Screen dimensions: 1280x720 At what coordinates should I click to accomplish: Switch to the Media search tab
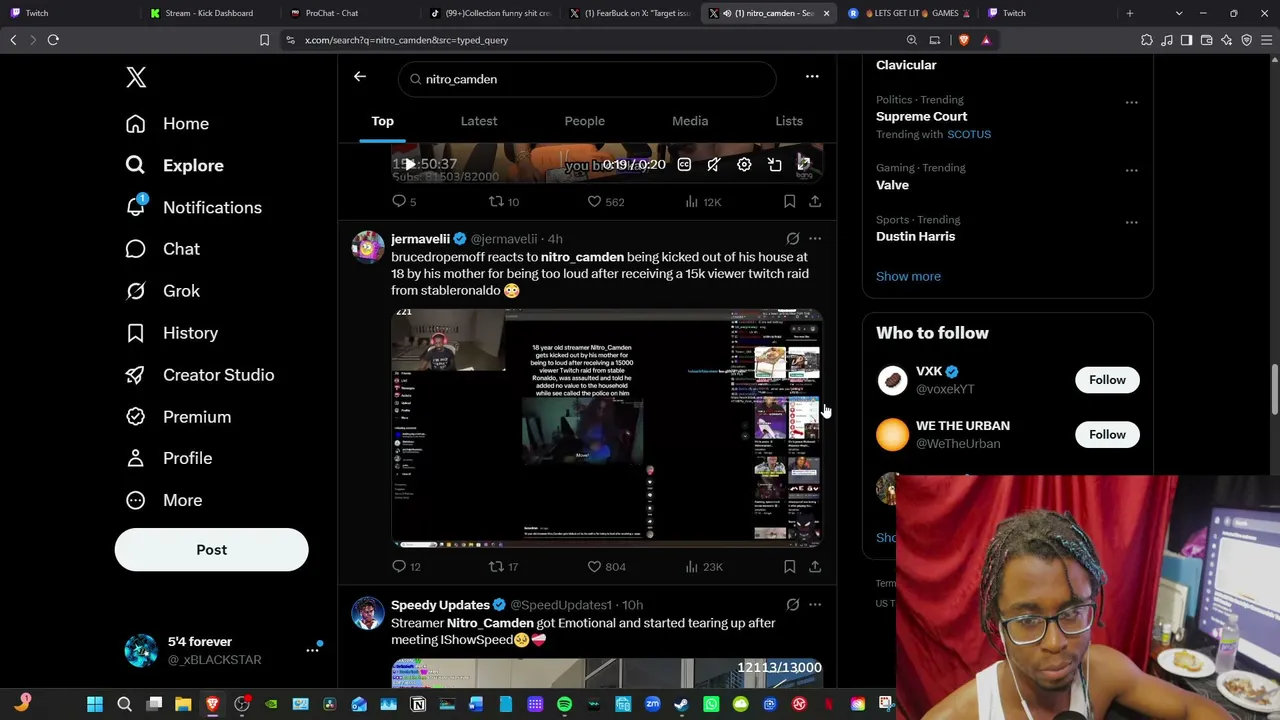pos(690,121)
